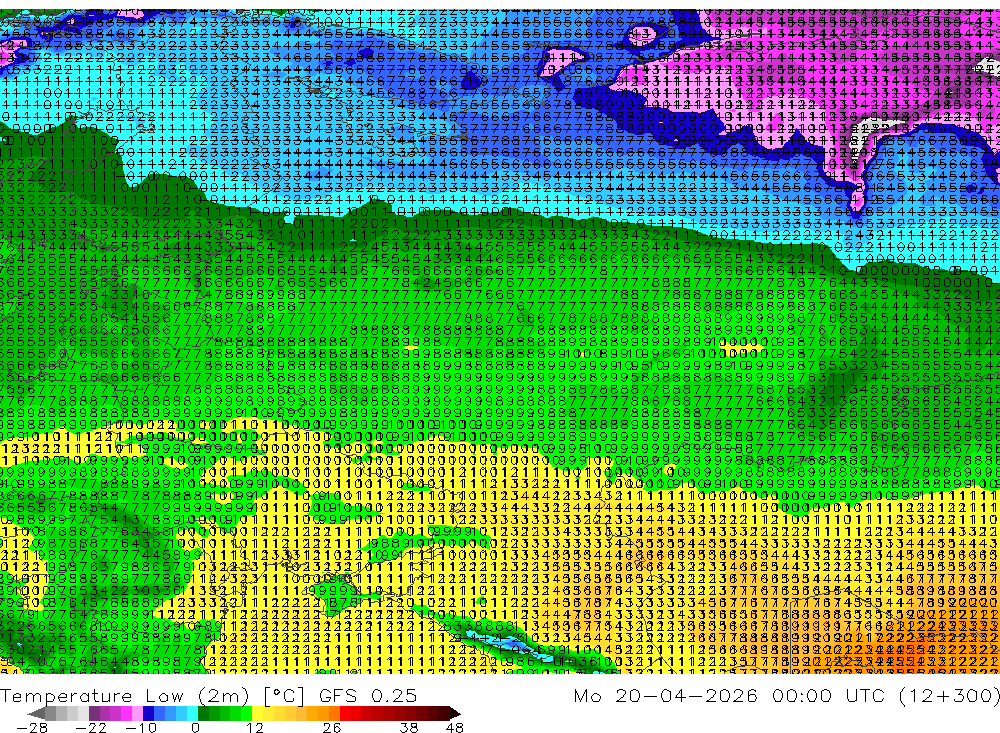Click the "26" legend value
The height and width of the screenshot is (733, 1000).
[332, 728]
